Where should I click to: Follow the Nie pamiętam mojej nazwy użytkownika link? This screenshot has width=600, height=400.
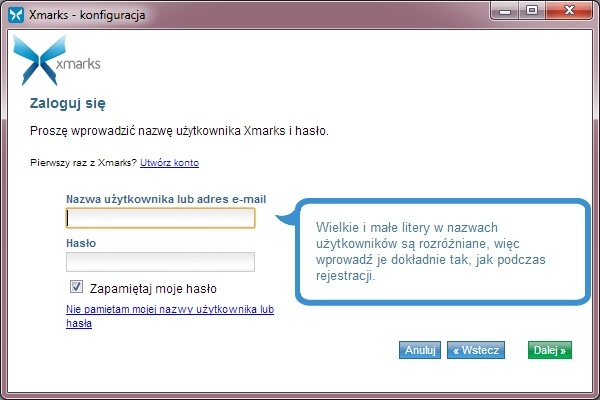click(170, 316)
